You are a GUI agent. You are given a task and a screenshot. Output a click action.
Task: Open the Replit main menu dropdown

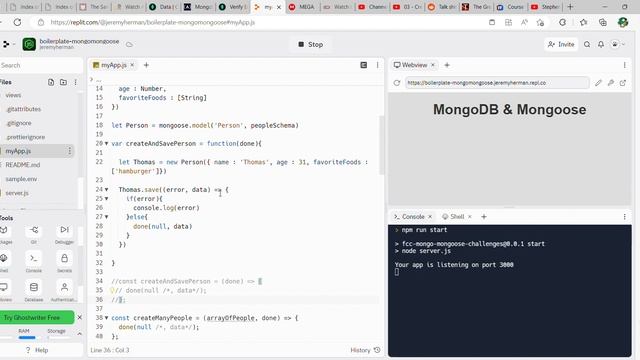point(8,44)
